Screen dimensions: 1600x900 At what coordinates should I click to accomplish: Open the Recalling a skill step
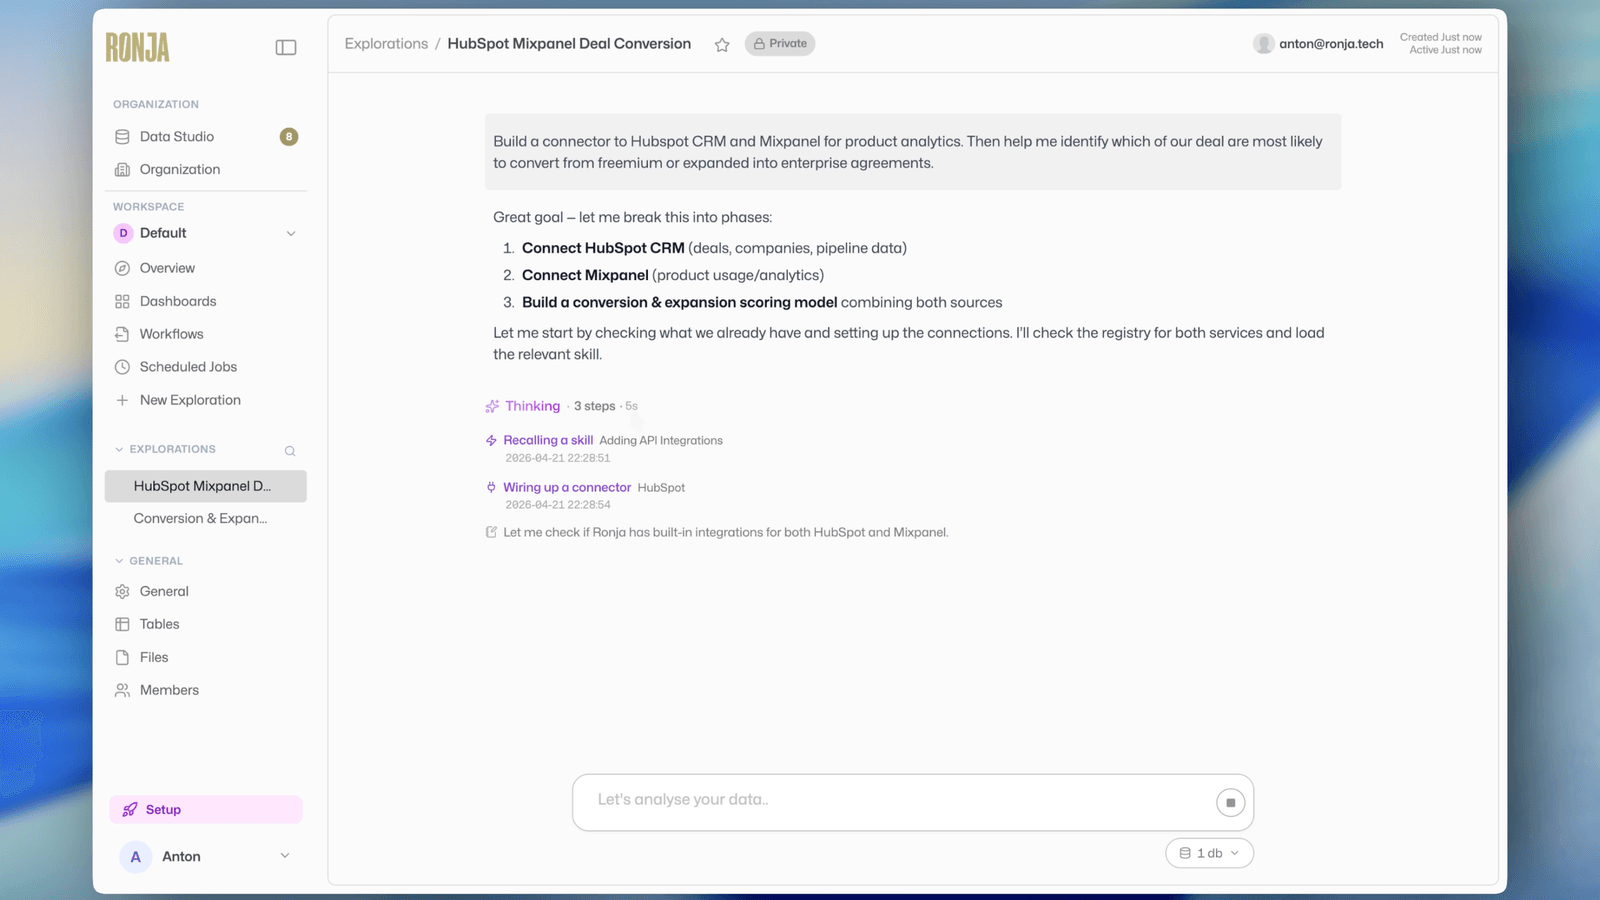point(548,440)
